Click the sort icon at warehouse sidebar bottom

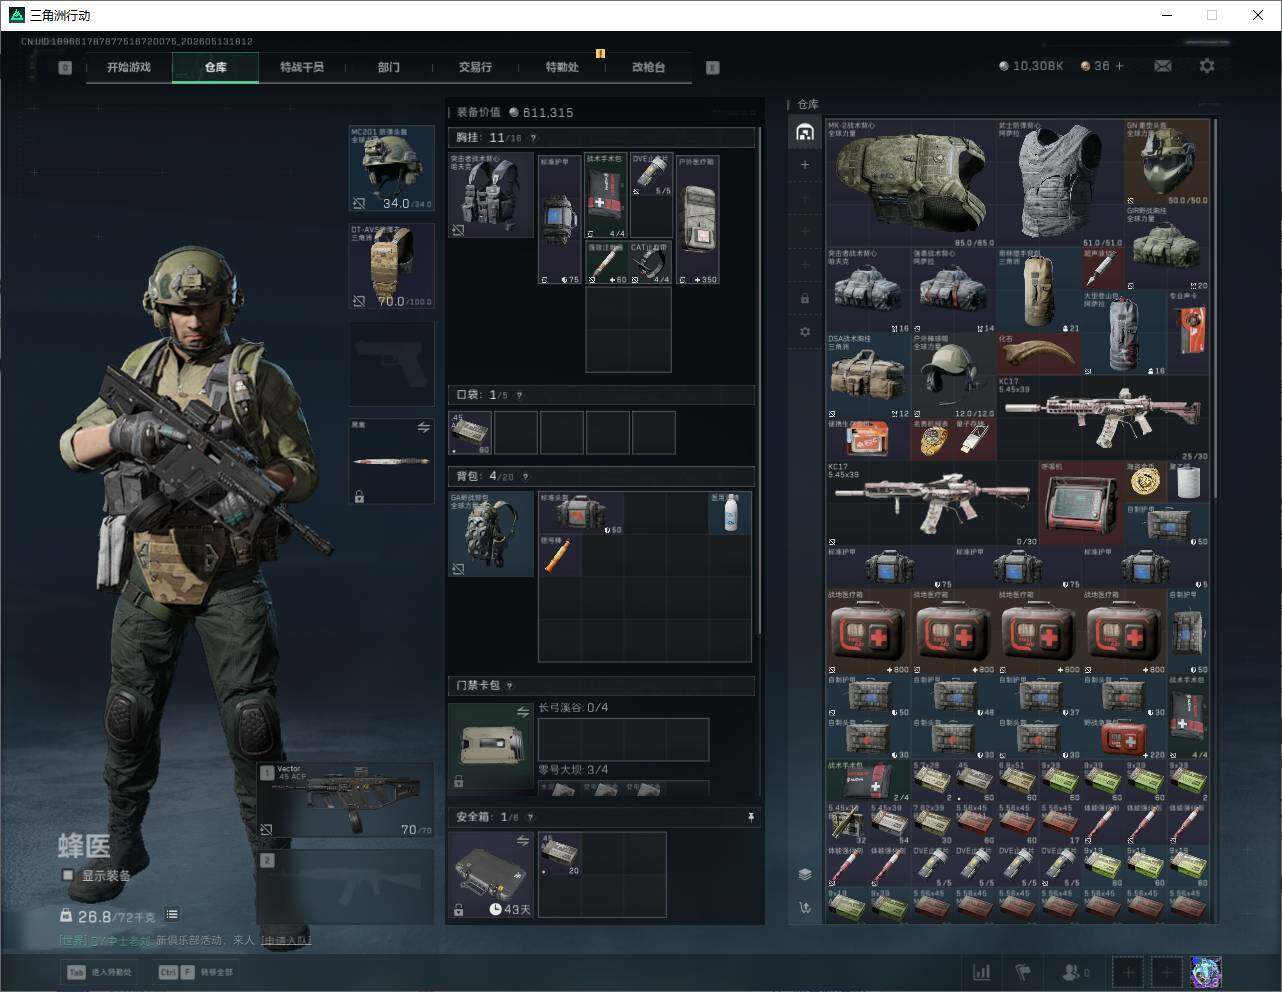[805, 908]
